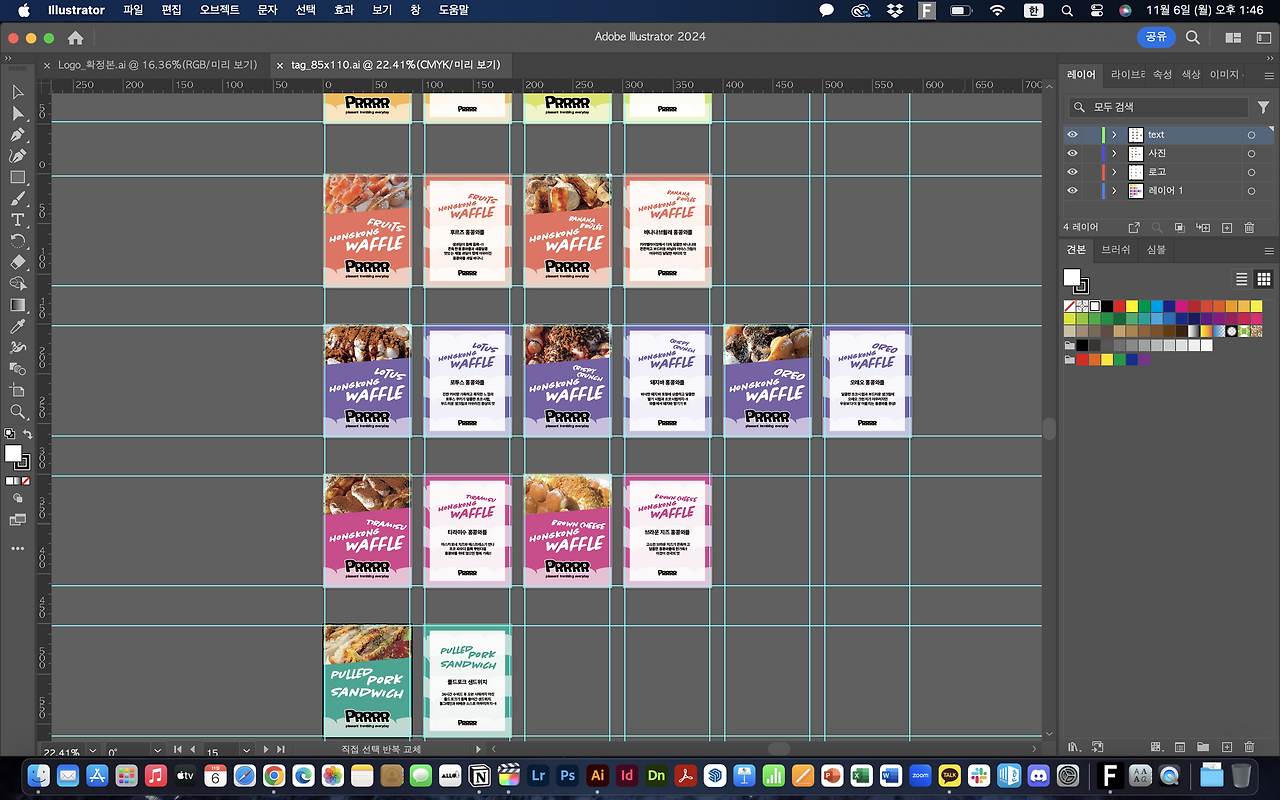
Task: Open the Layers panel hamburger menu
Action: [x=1269, y=75]
